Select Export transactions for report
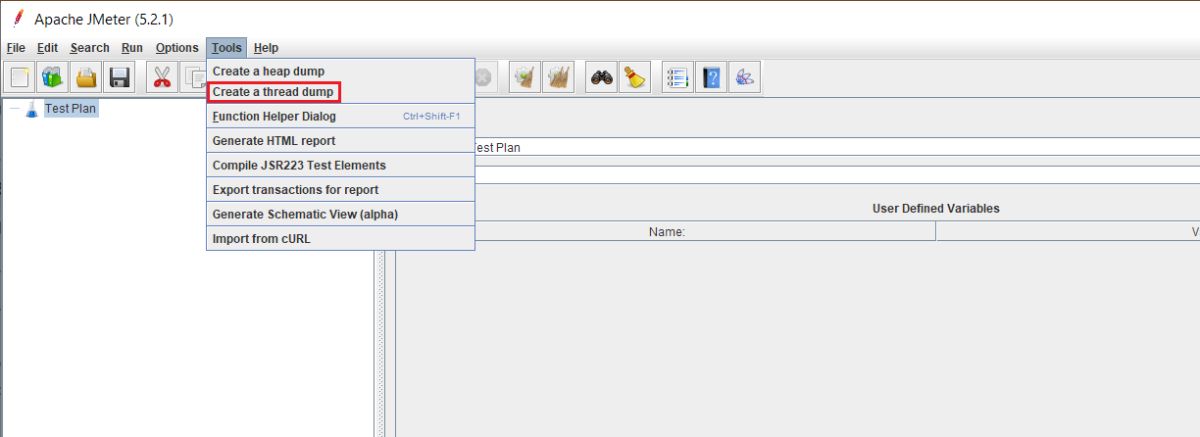The height and width of the screenshot is (437, 1200). (340, 189)
